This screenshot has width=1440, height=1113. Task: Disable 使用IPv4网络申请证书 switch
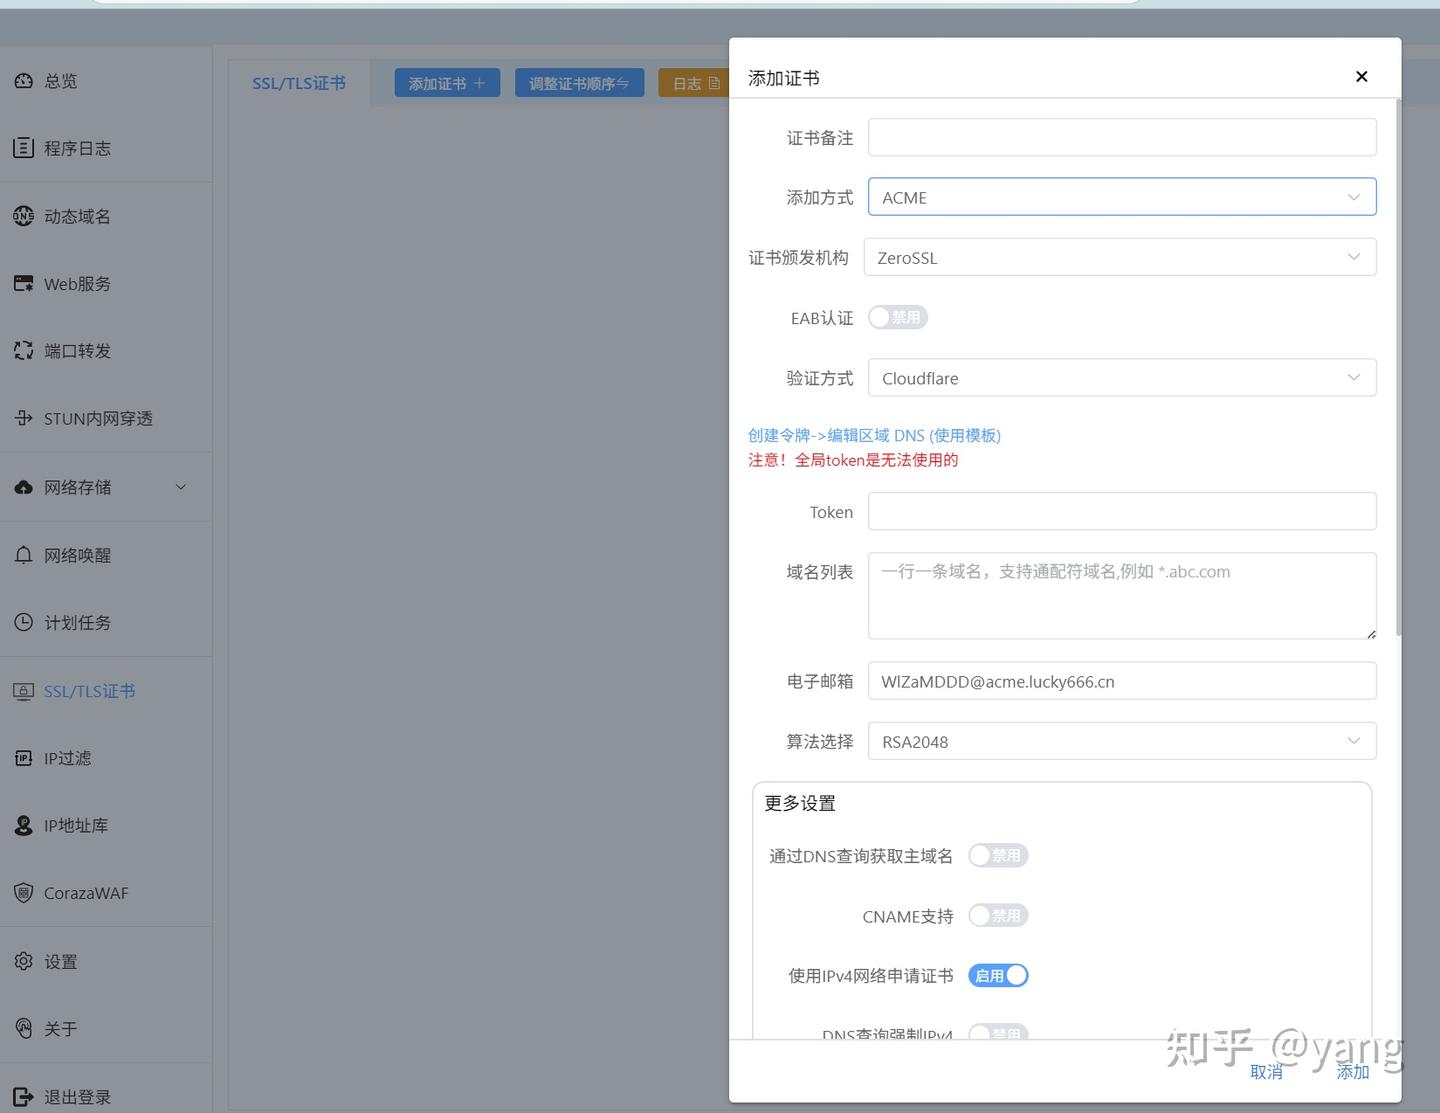click(x=998, y=975)
